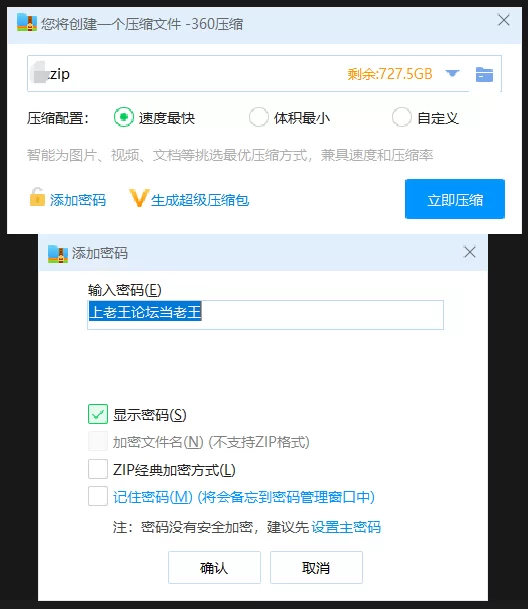Cancel the dialog with 取消 button
The image size is (528, 609).
tap(316, 567)
